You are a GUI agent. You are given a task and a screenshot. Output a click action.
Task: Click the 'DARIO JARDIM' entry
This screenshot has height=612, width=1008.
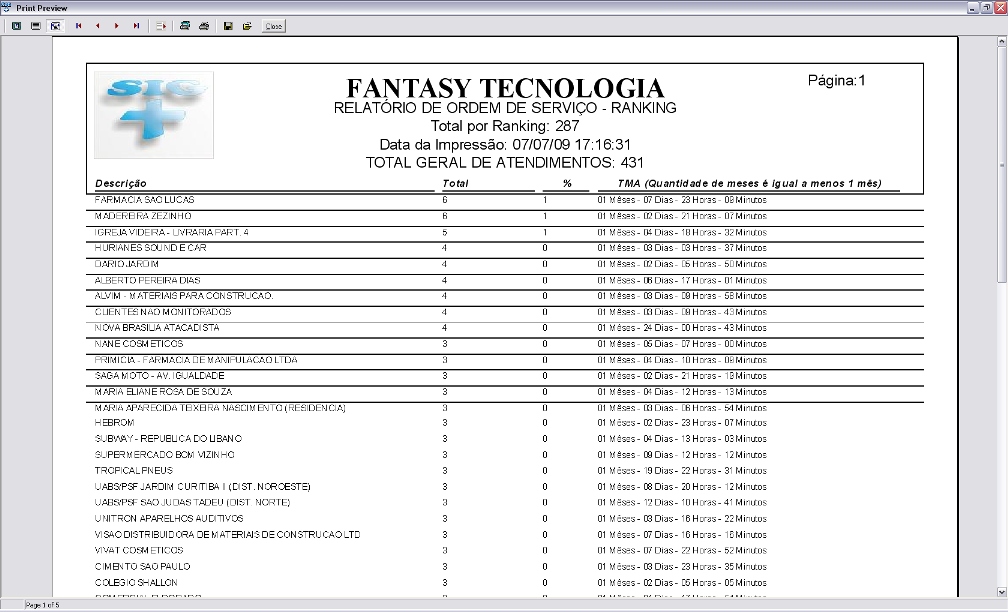coord(127,264)
